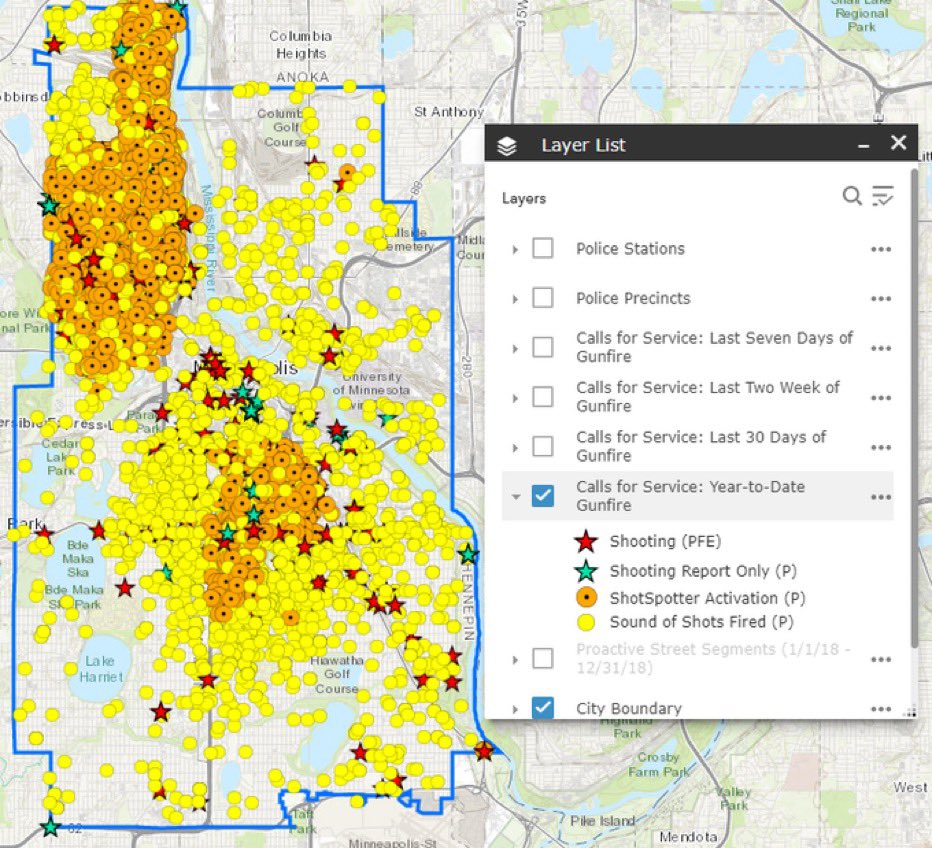Open more options for Last 30 Days layer
Image resolution: width=932 pixels, height=848 pixels.
881,447
